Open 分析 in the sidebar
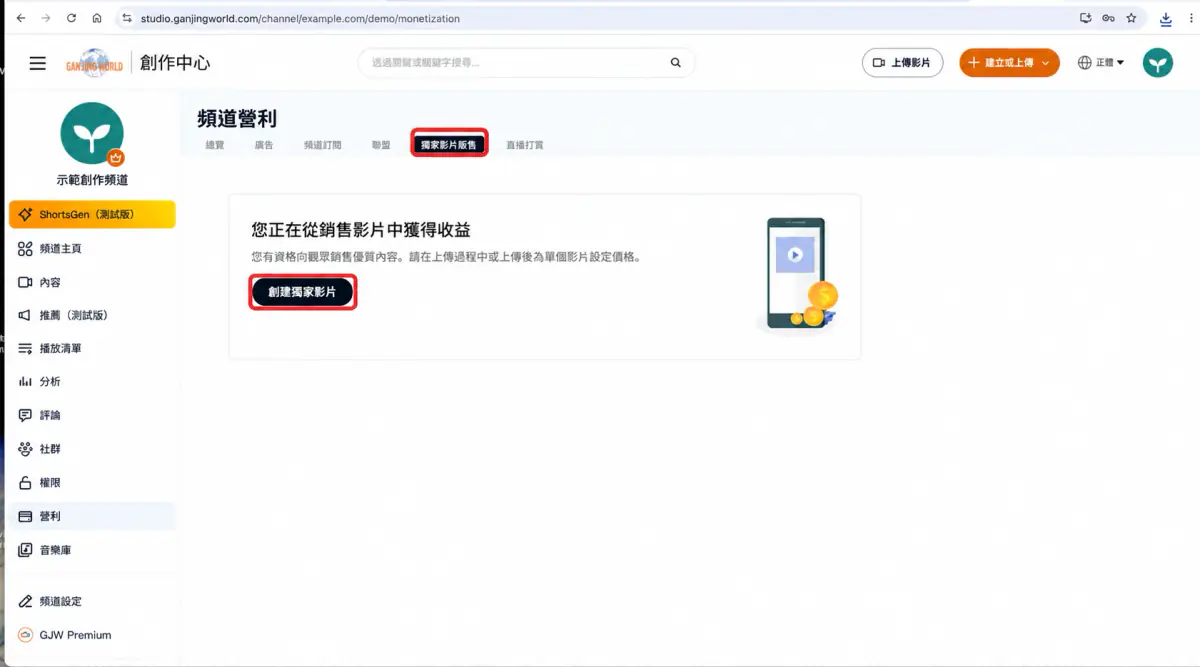The width and height of the screenshot is (1200, 667). click(x=92, y=382)
